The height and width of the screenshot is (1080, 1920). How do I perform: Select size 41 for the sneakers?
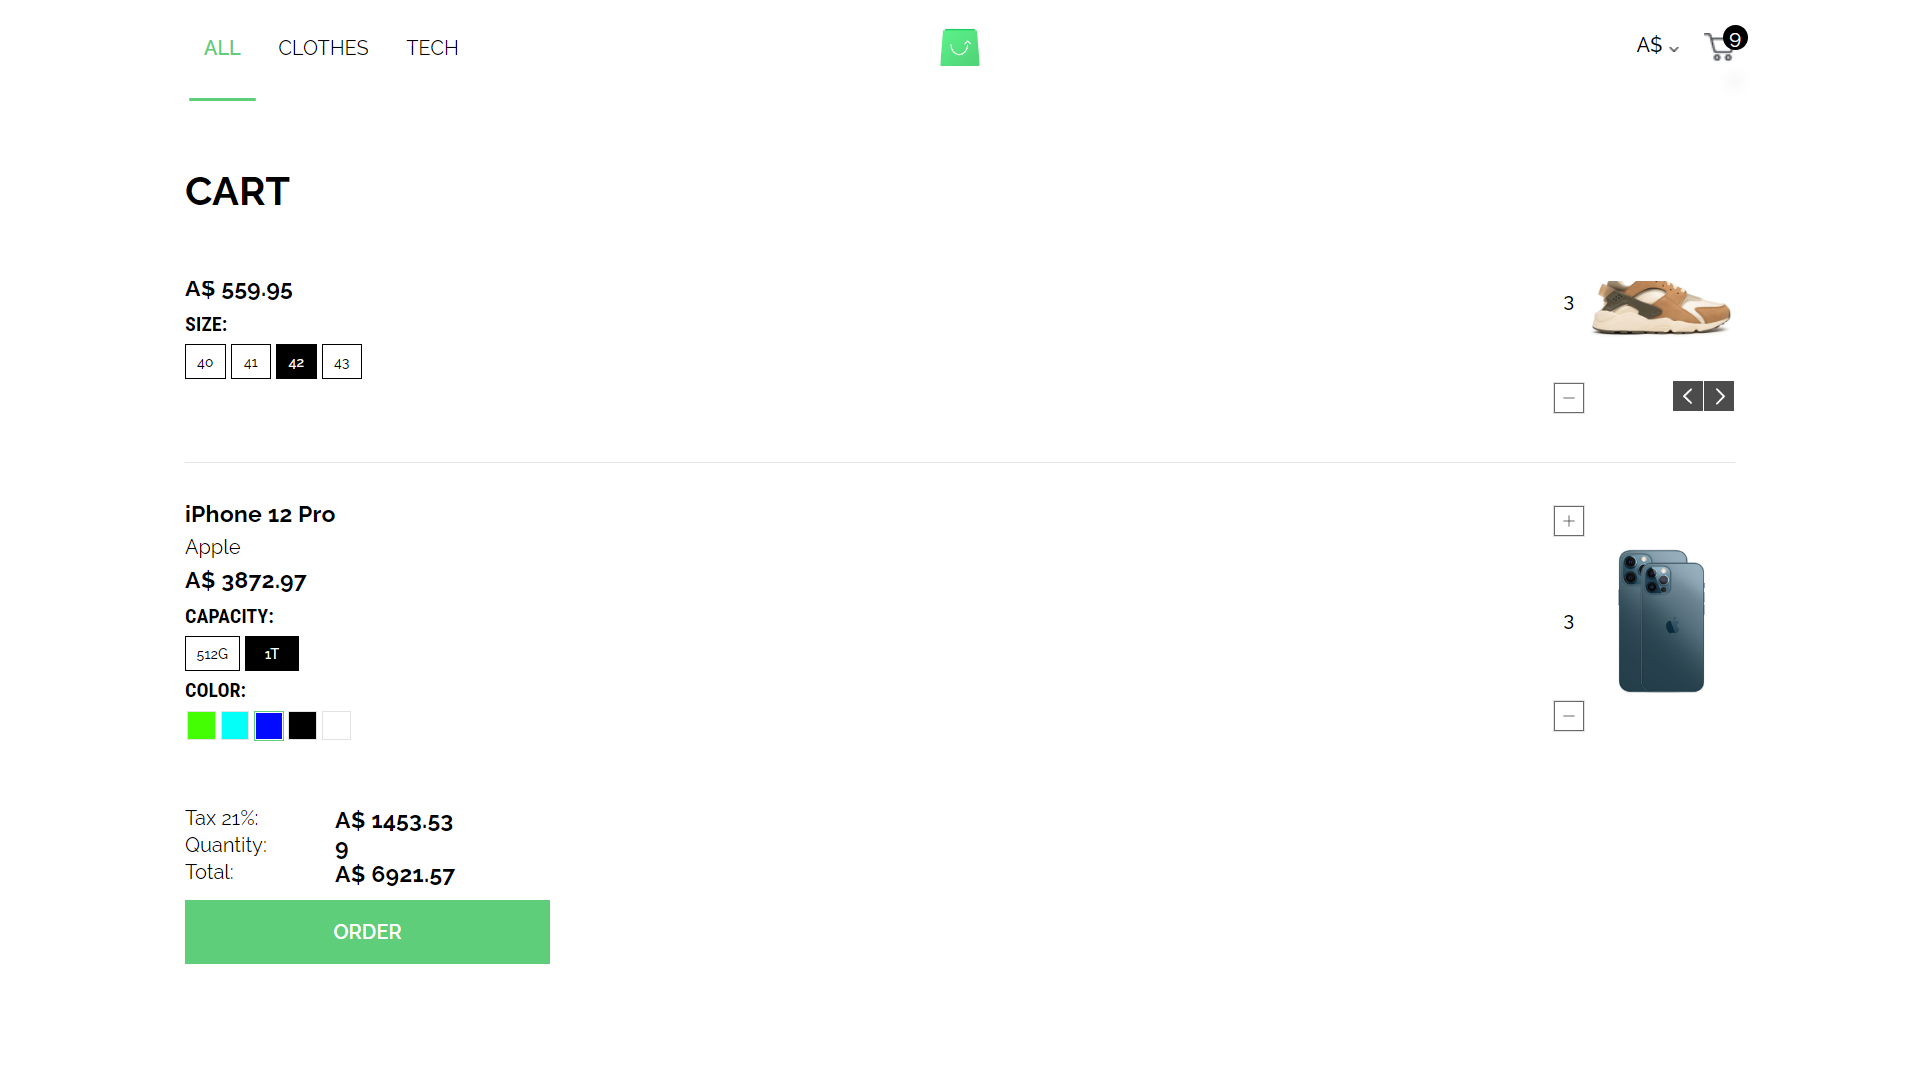click(250, 361)
